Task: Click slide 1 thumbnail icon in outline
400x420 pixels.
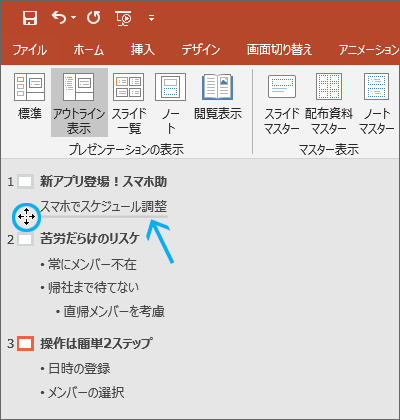Action: point(26,182)
